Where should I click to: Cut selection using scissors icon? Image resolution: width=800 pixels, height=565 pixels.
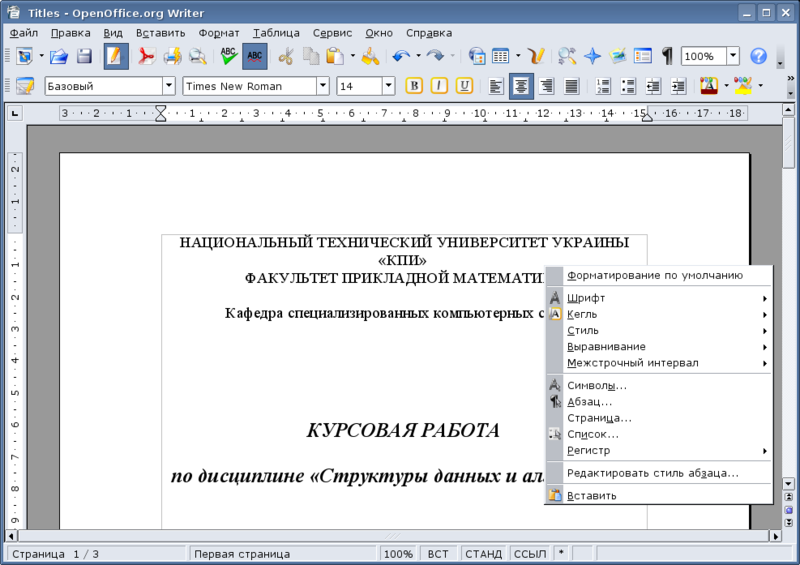point(286,56)
